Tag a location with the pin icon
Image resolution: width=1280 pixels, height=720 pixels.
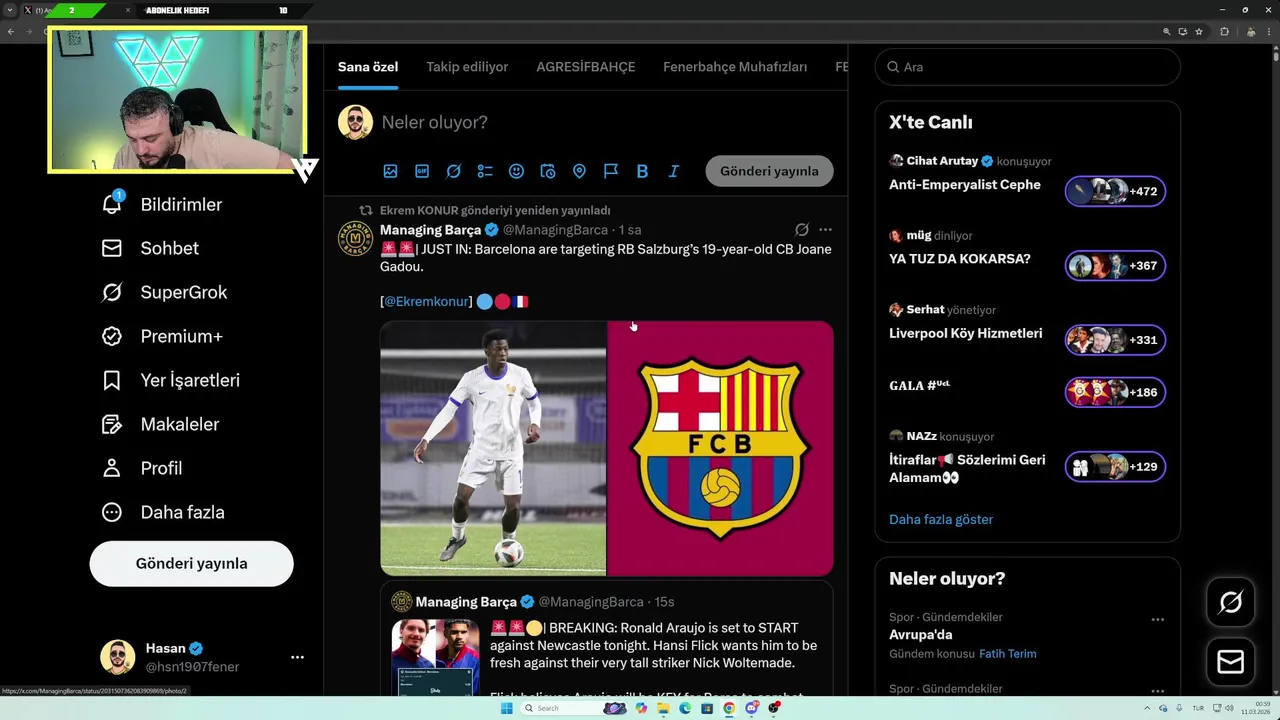pyautogui.click(x=579, y=171)
